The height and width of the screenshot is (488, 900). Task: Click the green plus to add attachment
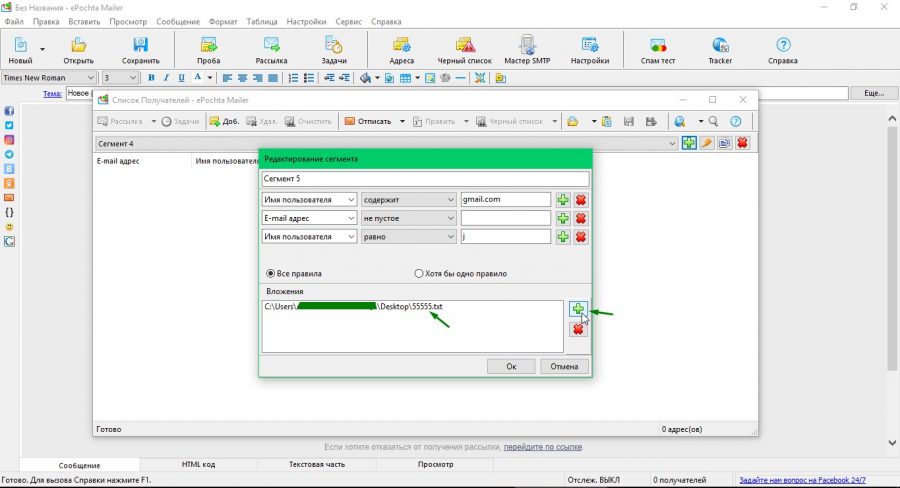[577, 309]
